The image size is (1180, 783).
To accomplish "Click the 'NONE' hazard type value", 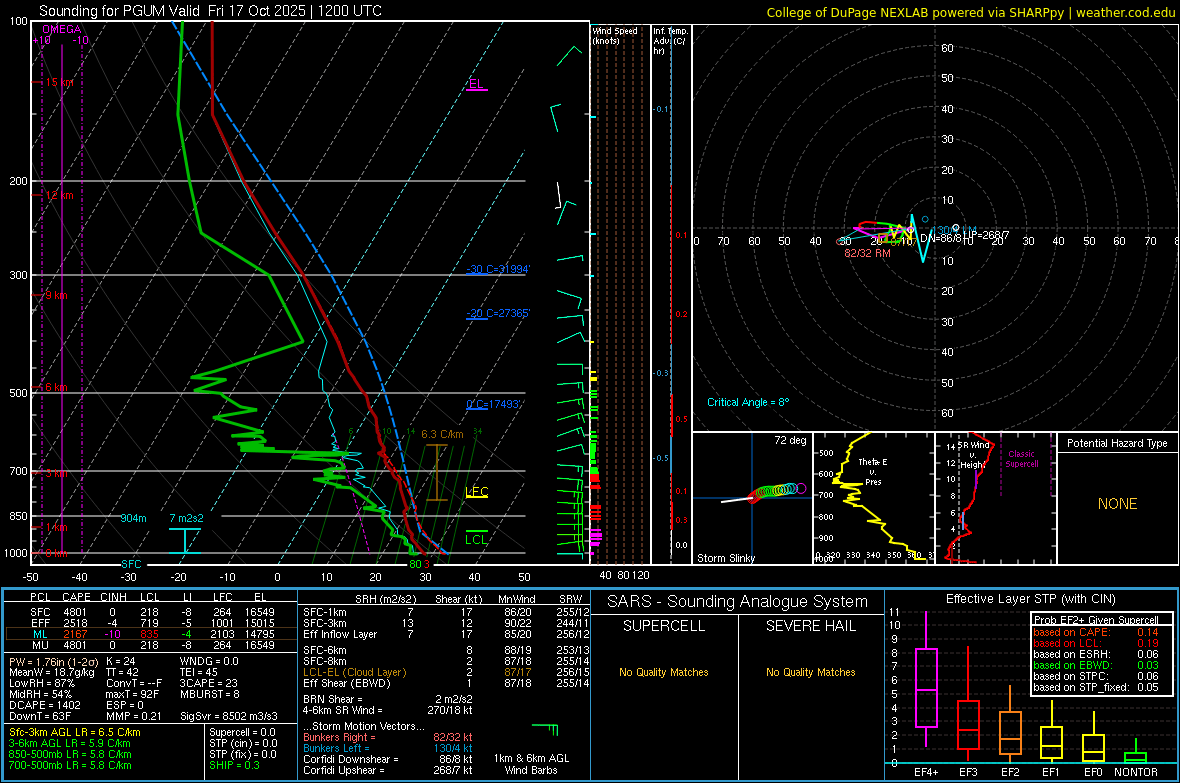I will tap(1117, 504).
